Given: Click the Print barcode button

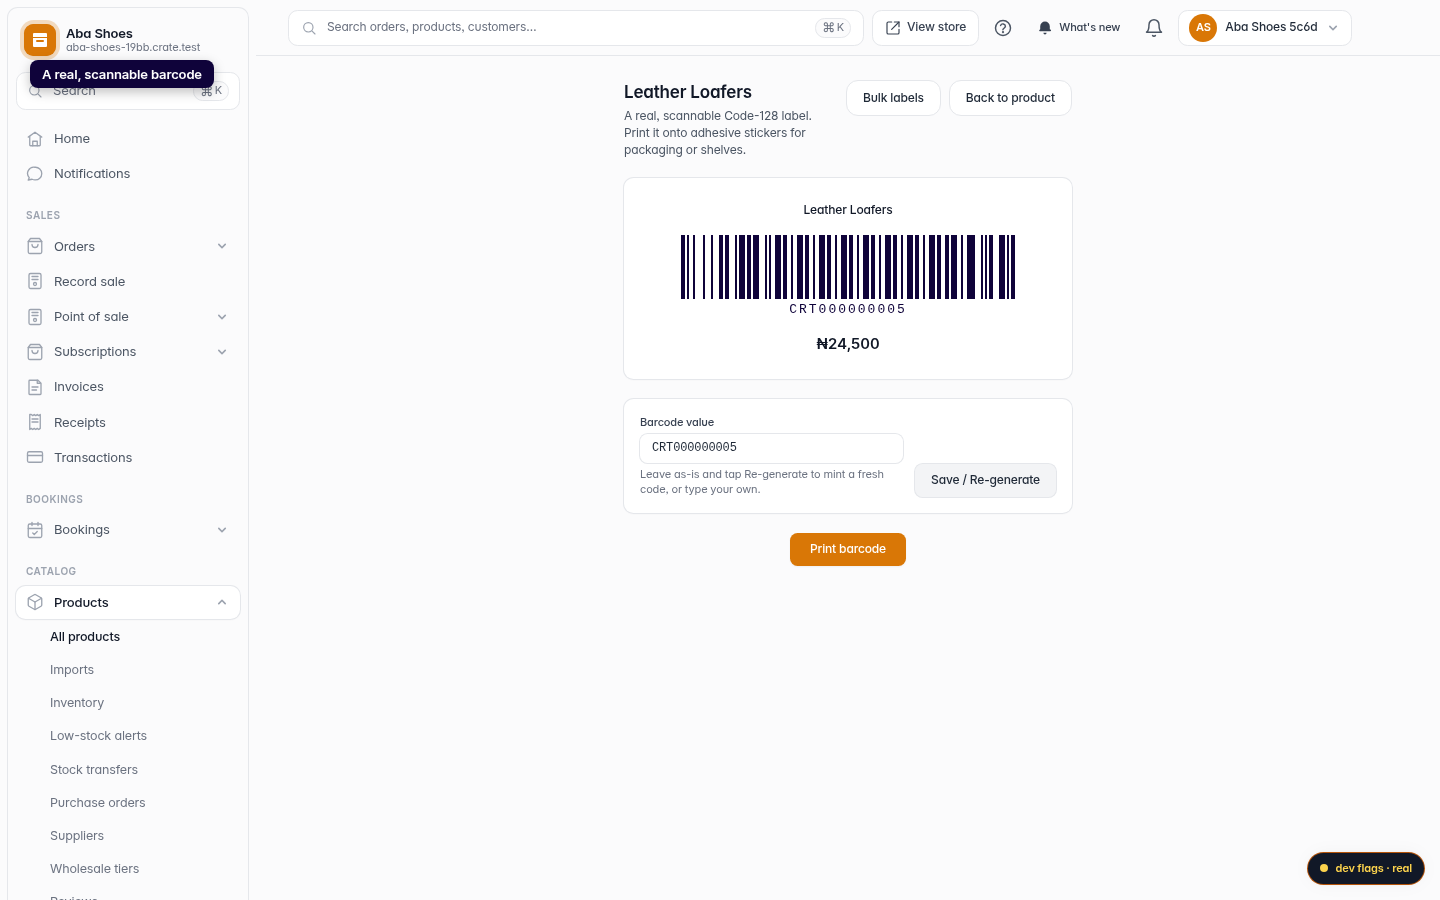Looking at the screenshot, I should click(x=848, y=549).
